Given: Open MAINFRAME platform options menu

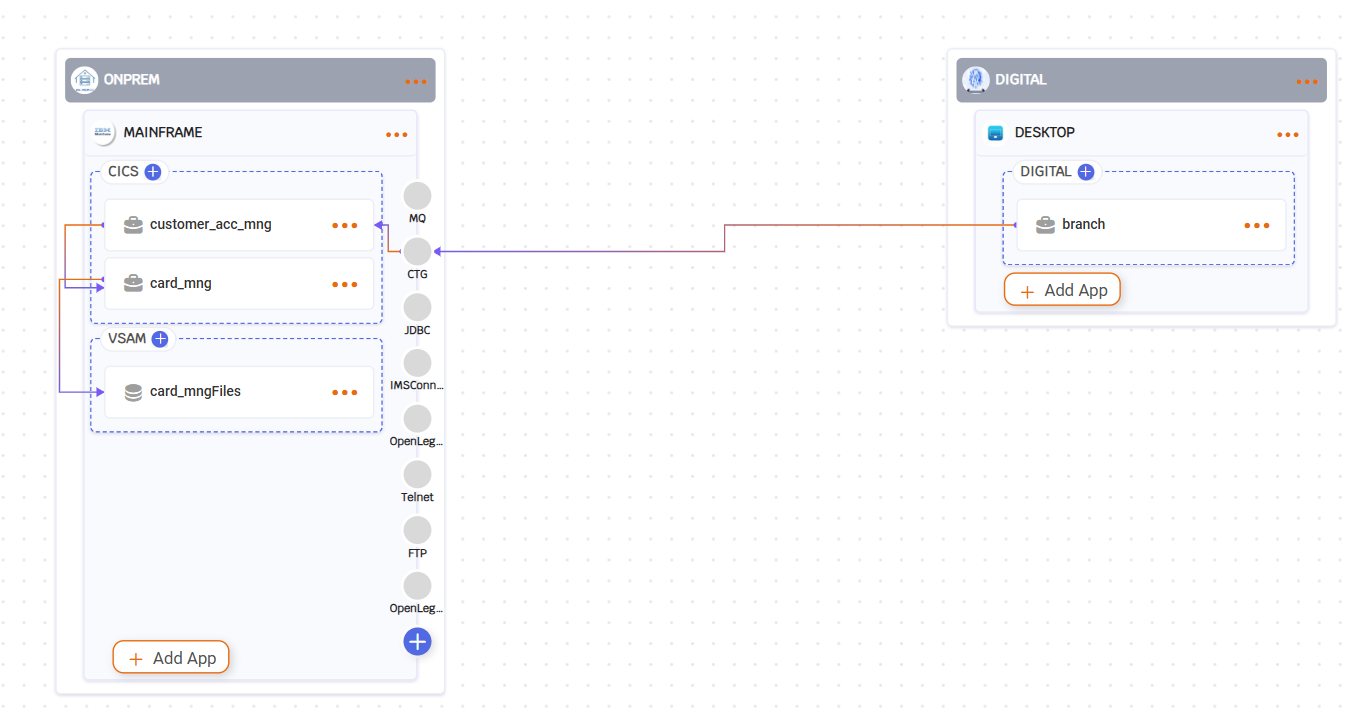Looking at the screenshot, I should pos(397,135).
